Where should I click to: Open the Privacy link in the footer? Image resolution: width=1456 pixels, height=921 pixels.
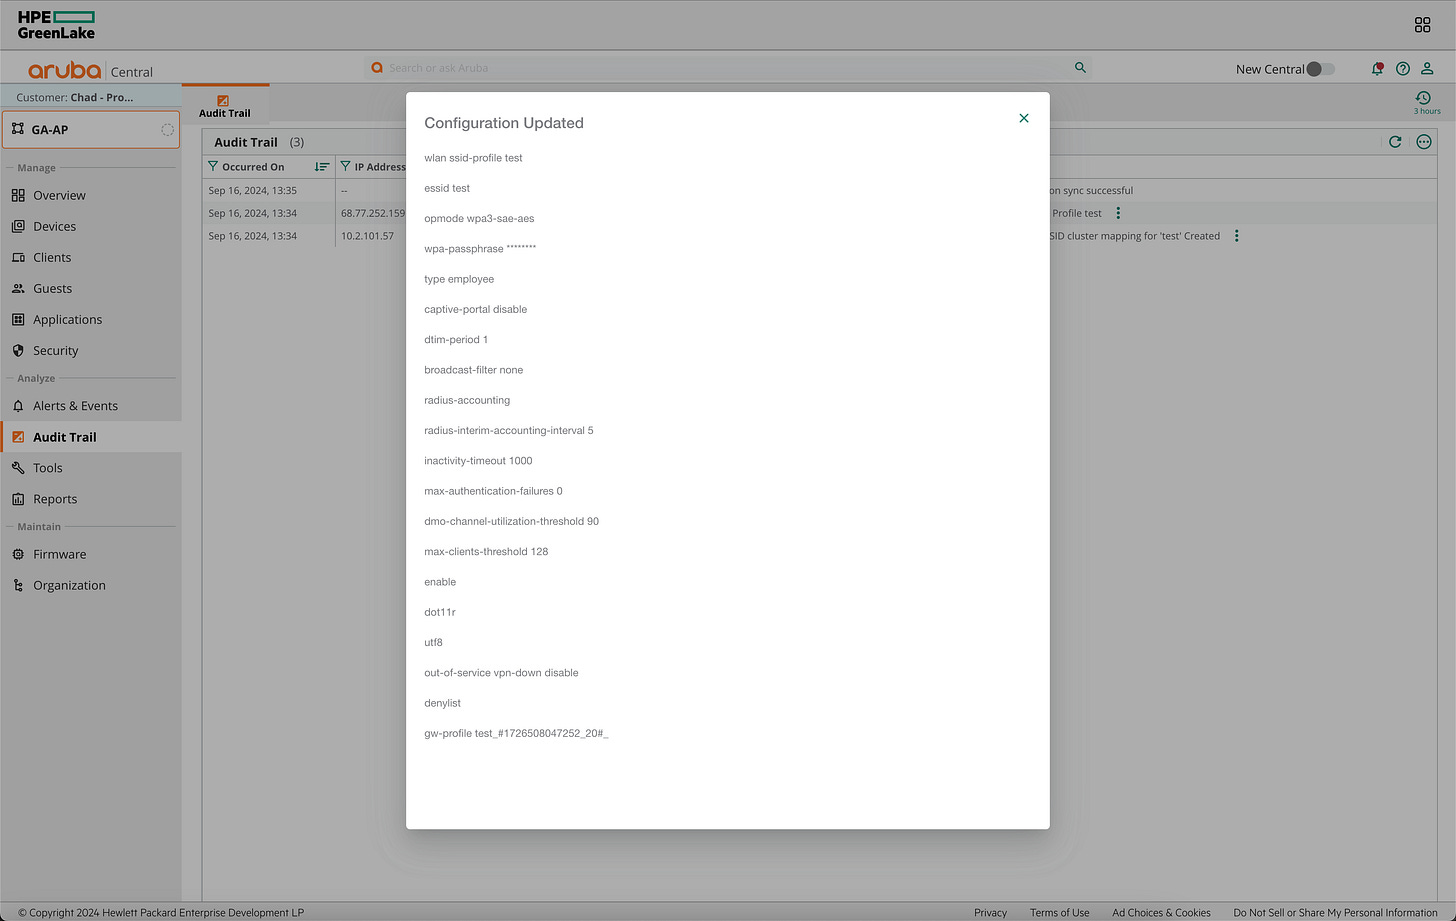pyautogui.click(x=990, y=912)
